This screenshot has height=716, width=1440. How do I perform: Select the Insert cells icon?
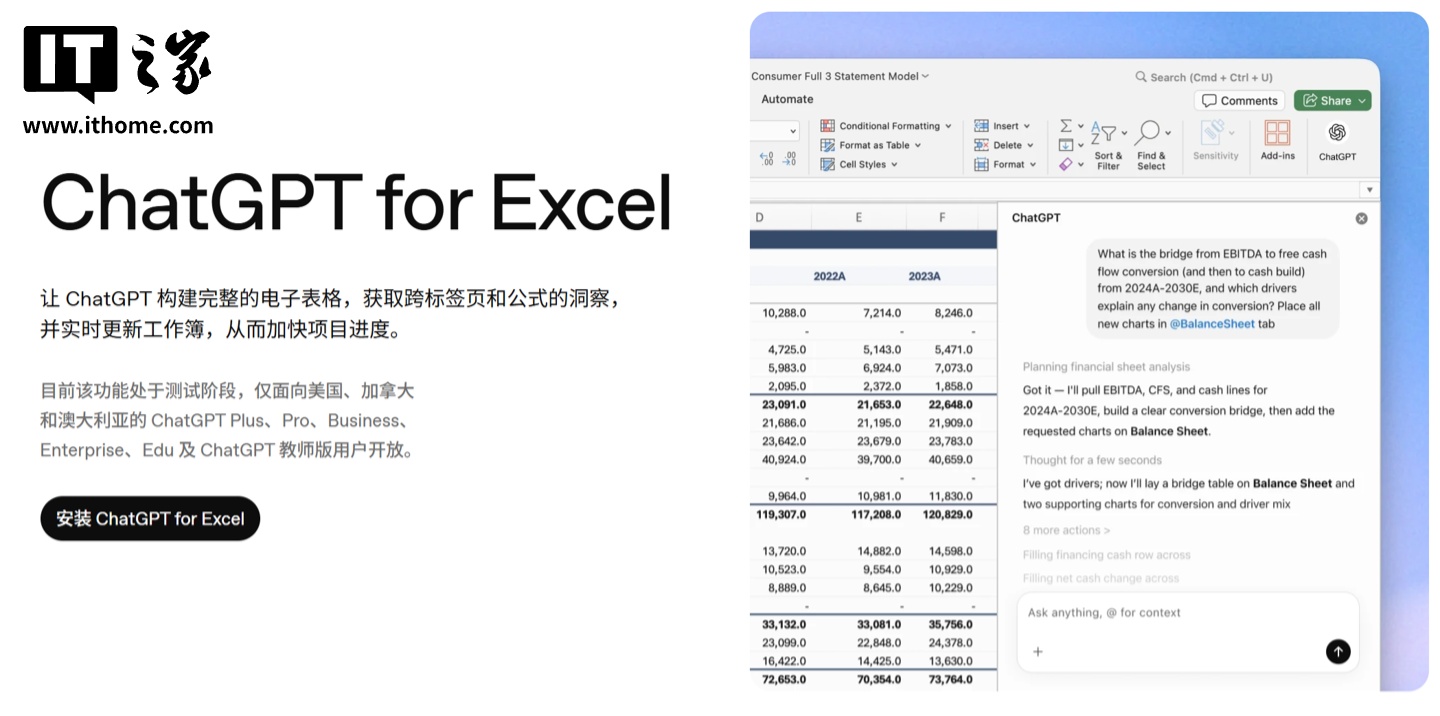[980, 125]
